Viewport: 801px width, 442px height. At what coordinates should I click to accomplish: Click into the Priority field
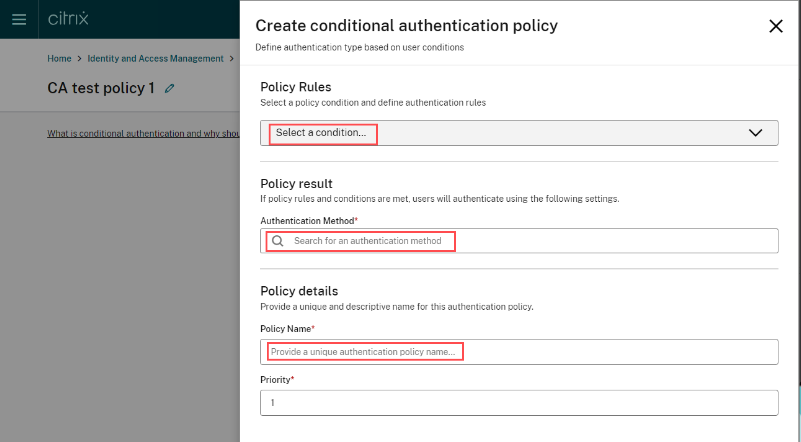click(x=518, y=402)
